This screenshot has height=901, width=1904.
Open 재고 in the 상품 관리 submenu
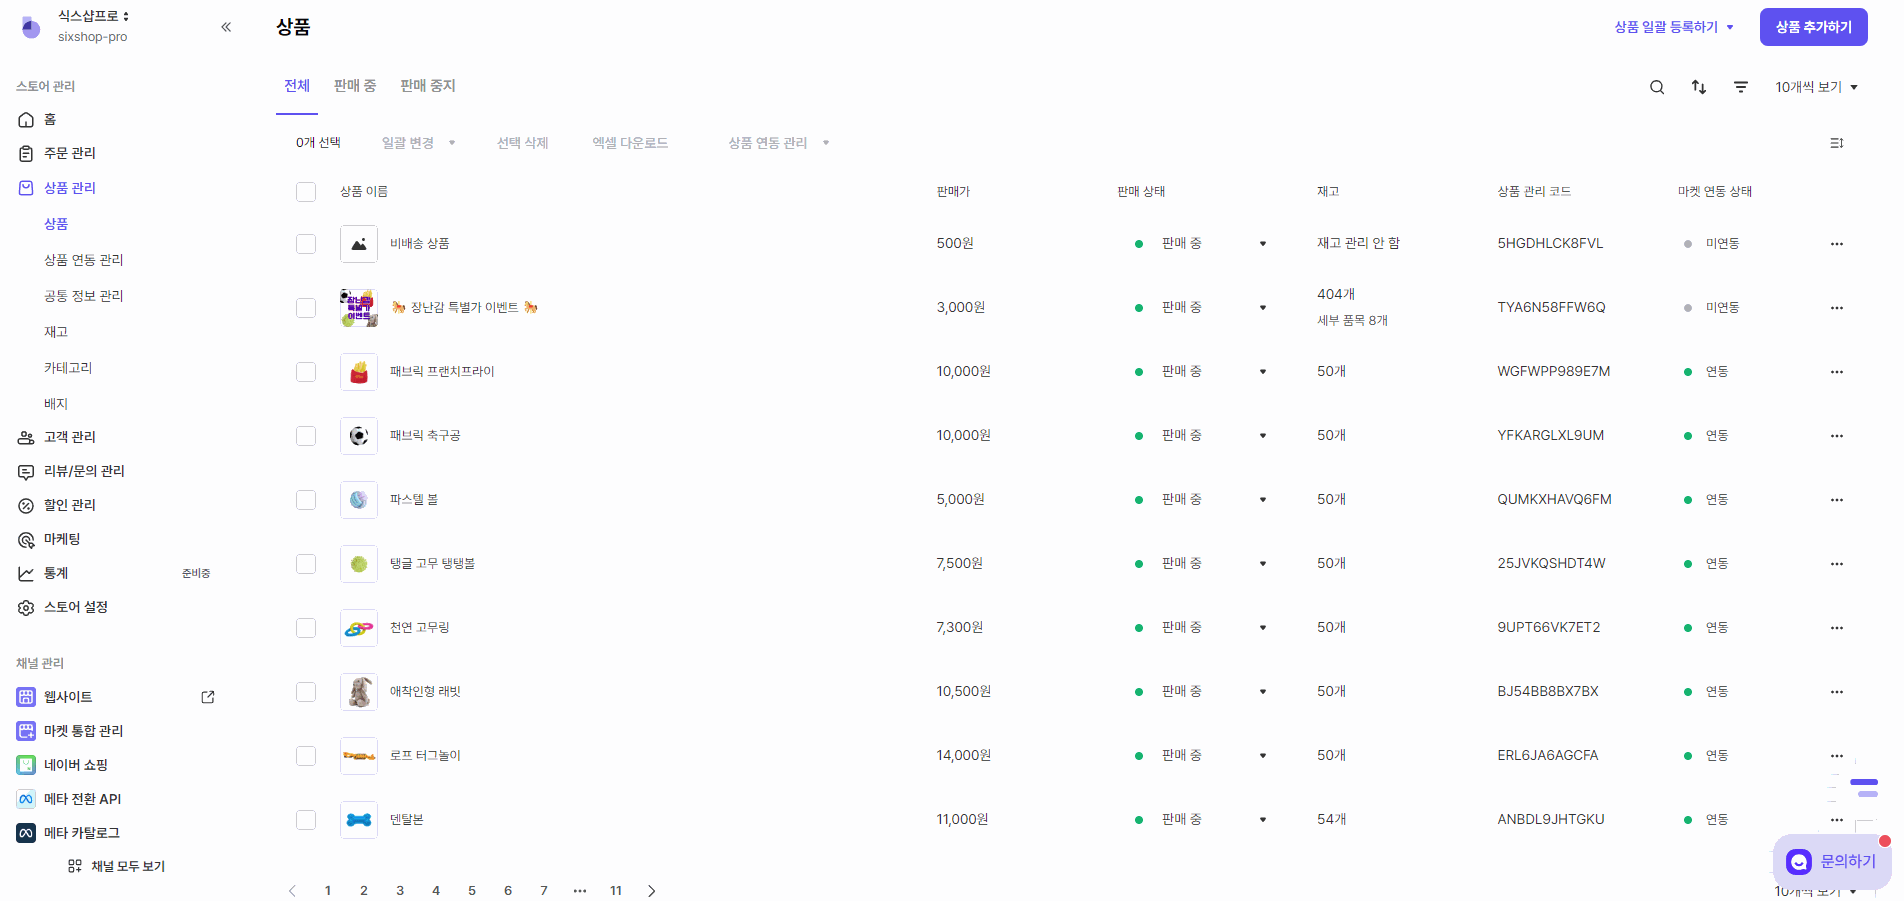(56, 332)
